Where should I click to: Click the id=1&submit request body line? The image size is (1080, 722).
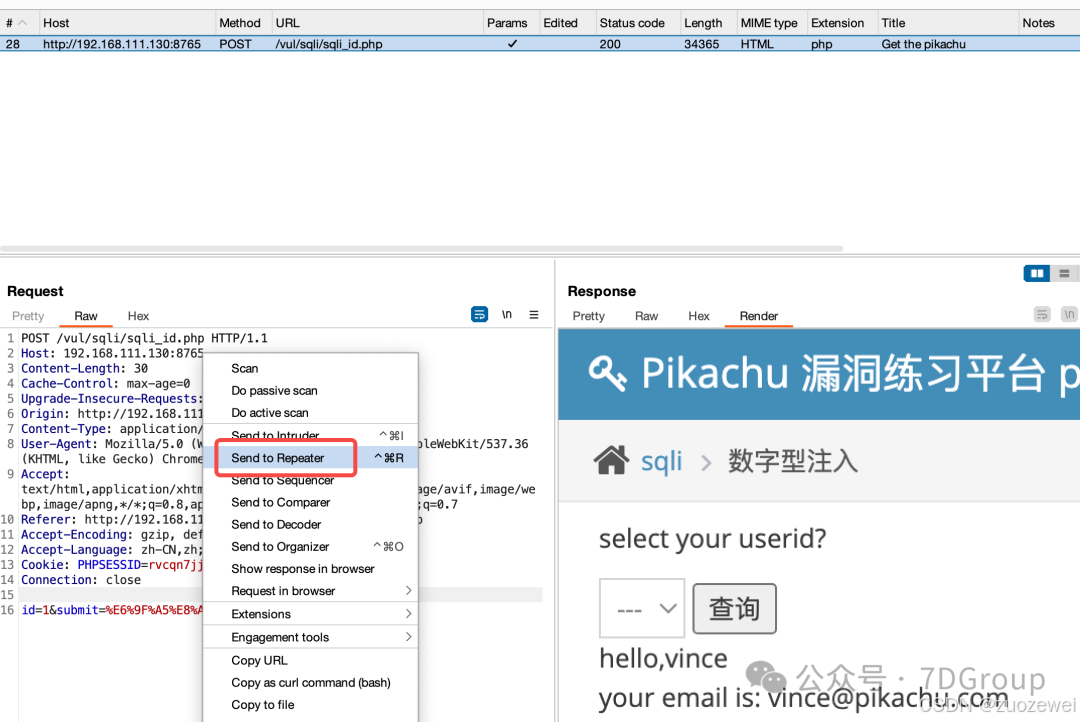[x=112, y=610]
